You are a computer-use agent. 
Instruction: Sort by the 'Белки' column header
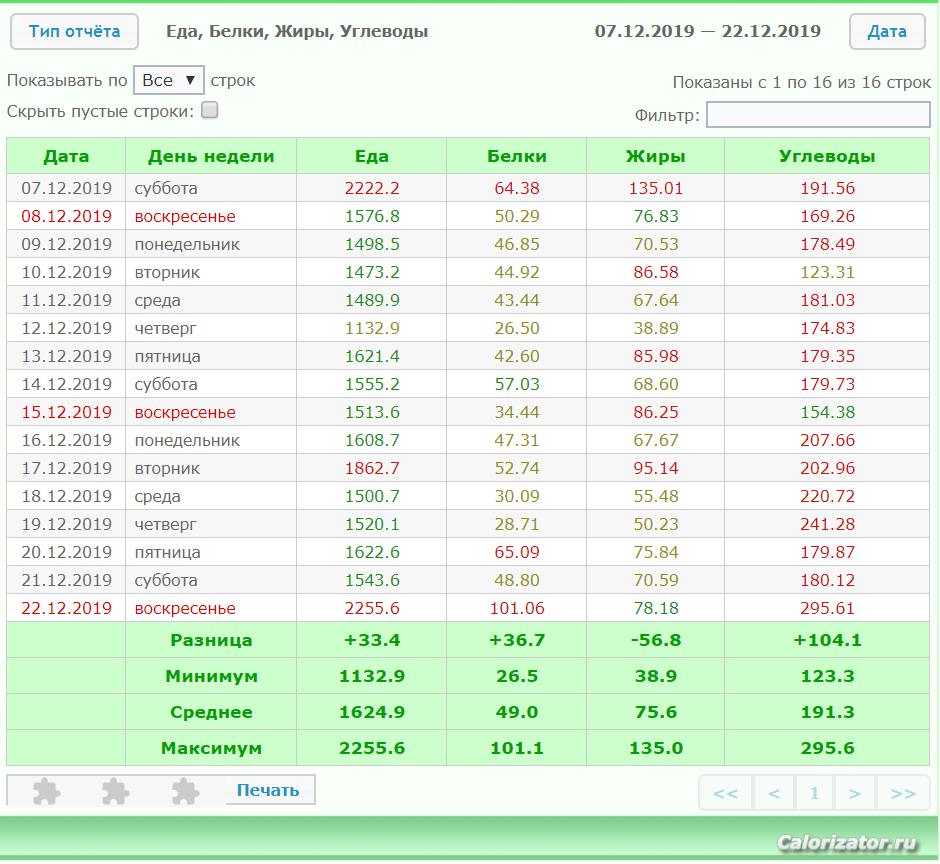[x=517, y=156]
